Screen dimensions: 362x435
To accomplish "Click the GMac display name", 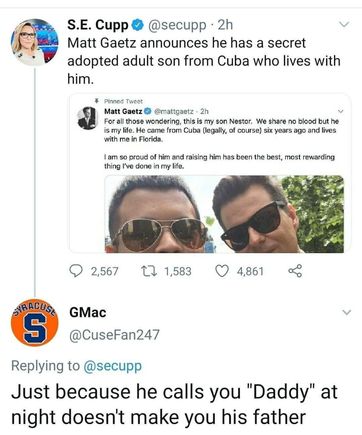I will coord(88,313).
